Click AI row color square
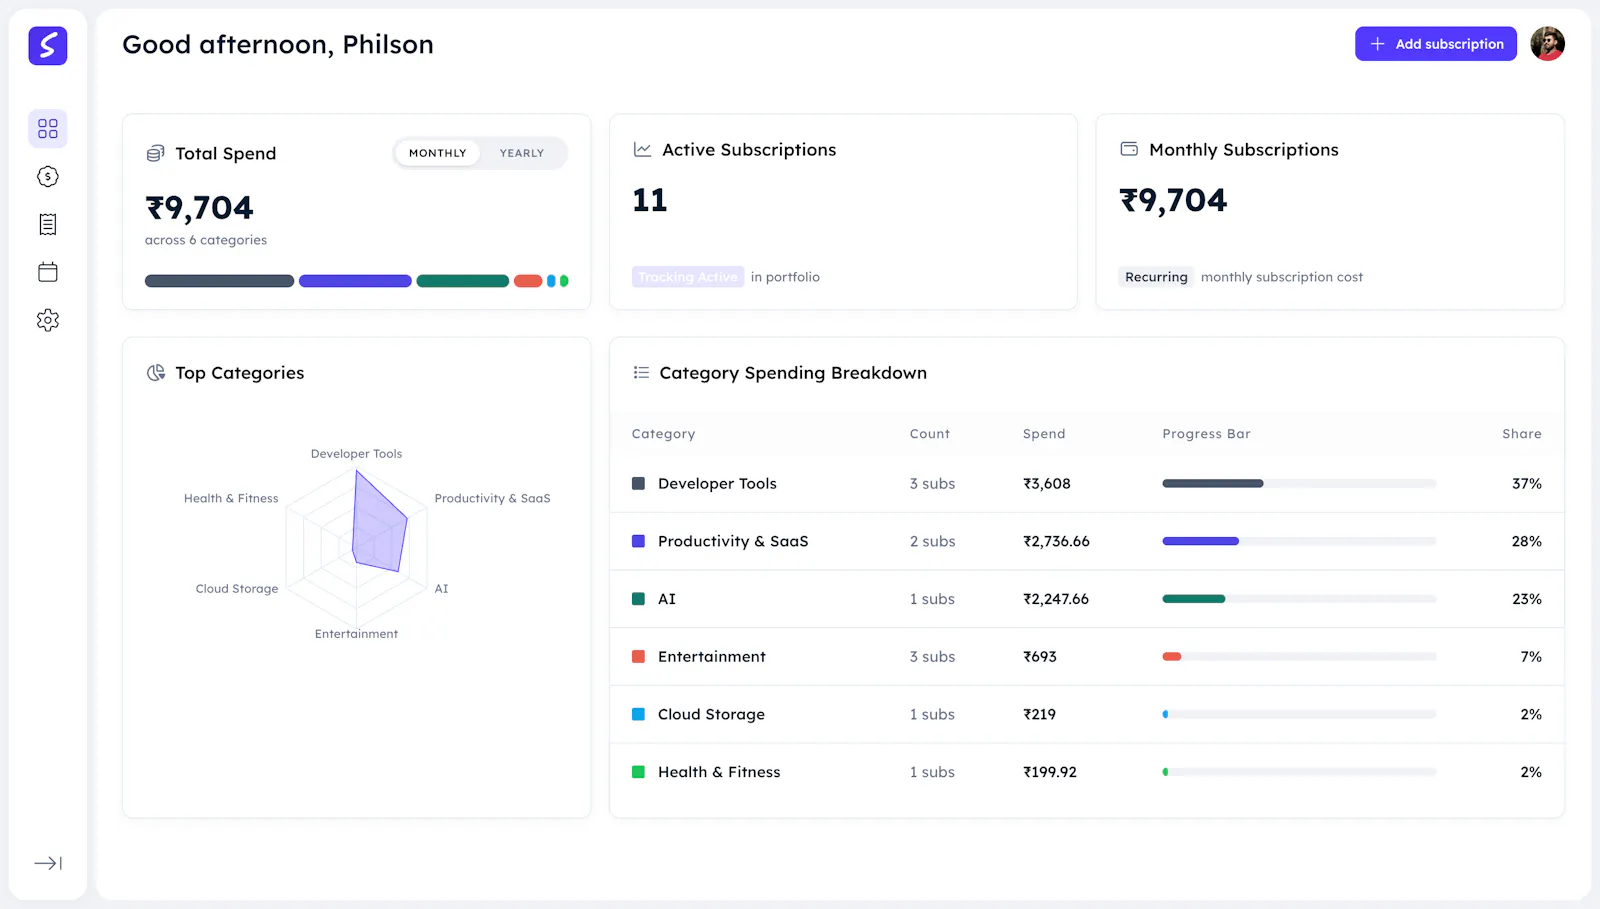Image resolution: width=1600 pixels, height=909 pixels. pyautogui.click(x=638, y=599)
